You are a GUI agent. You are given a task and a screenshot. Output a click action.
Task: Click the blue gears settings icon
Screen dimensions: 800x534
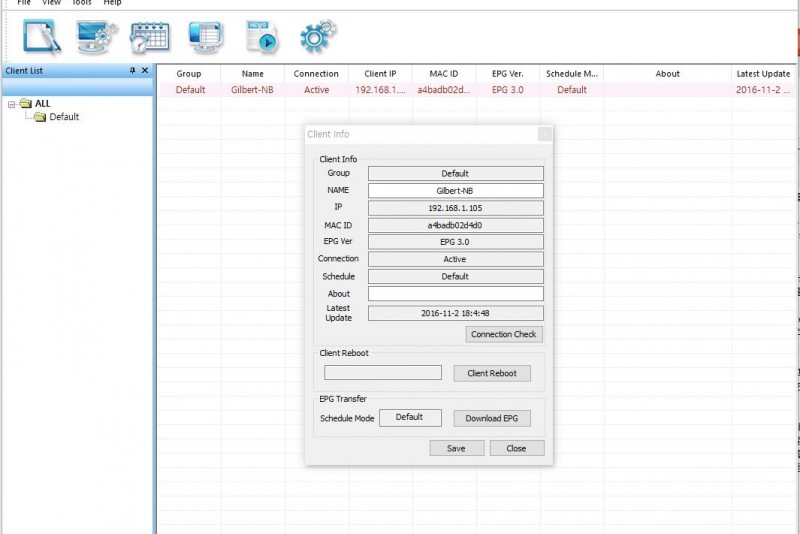point(316,36)
